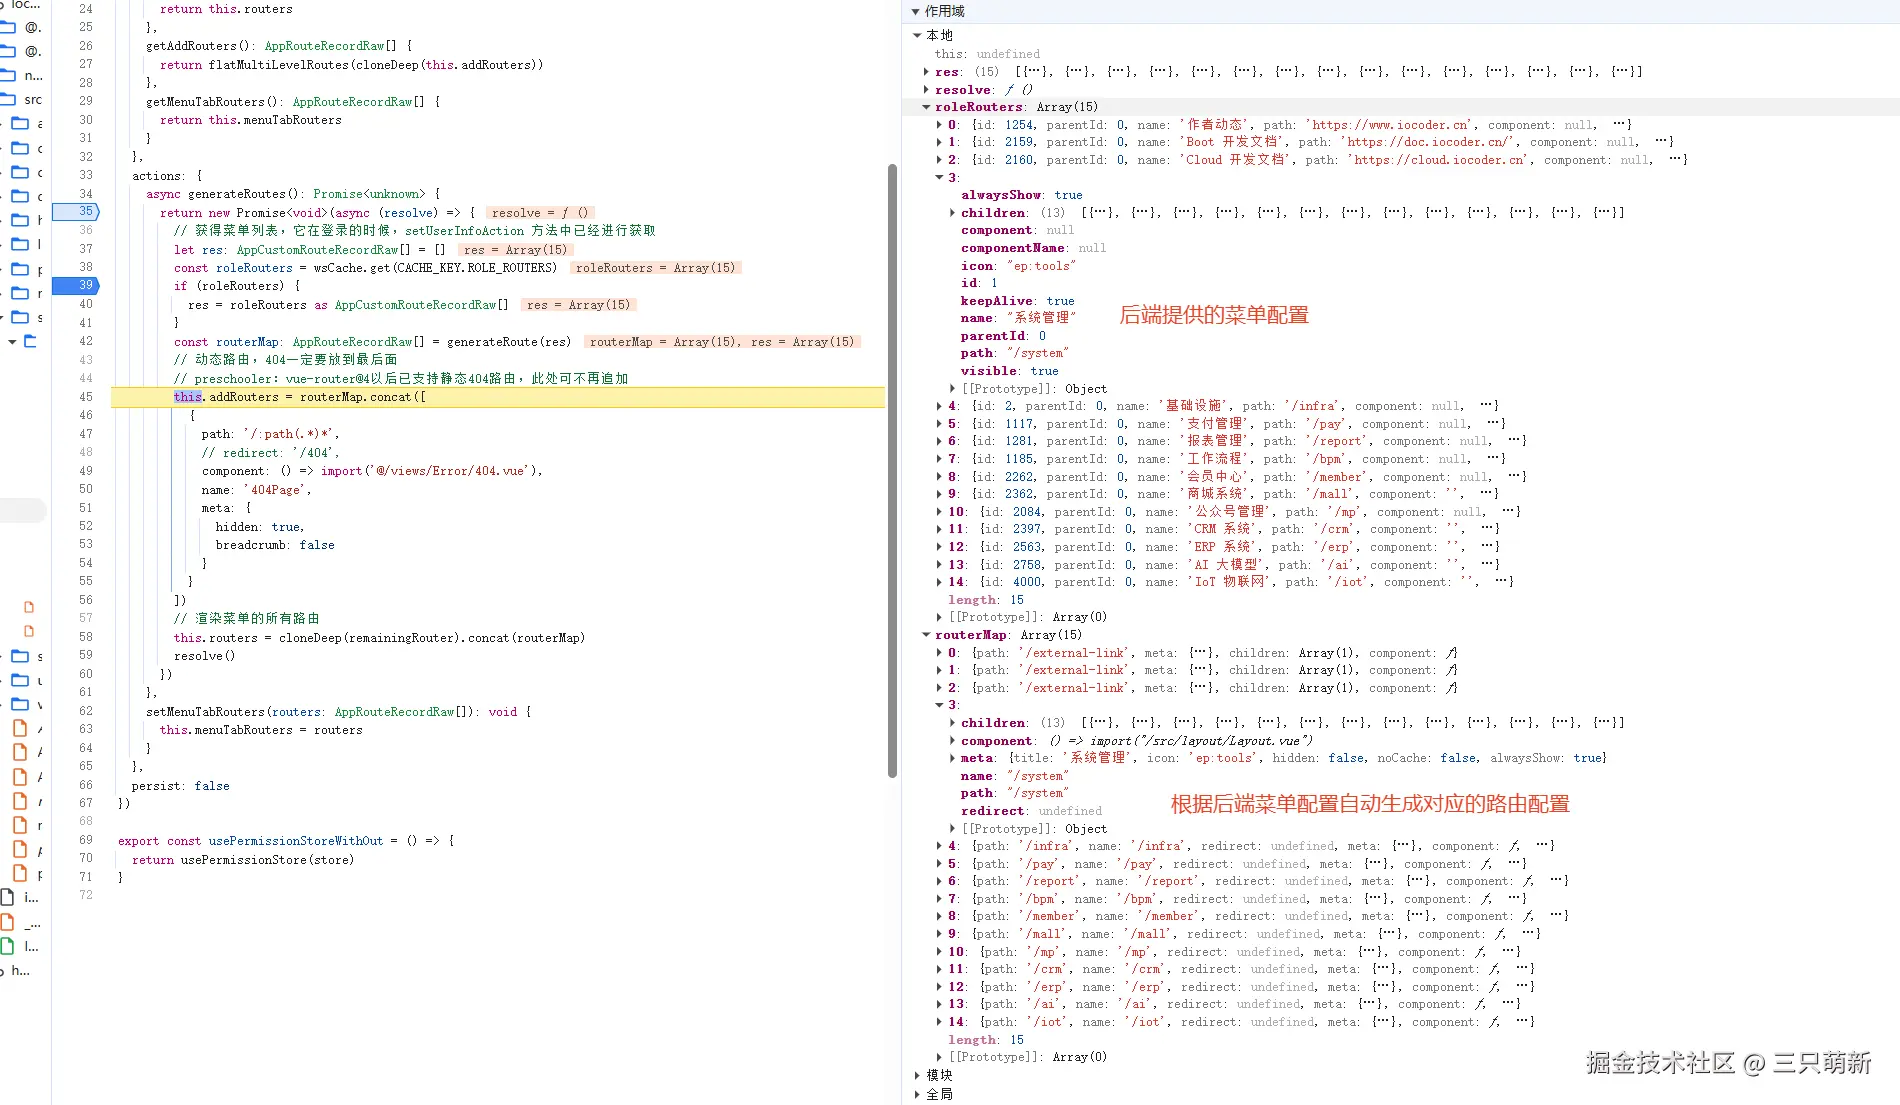This screenshot has width=1900, height=1105.
Task: Add a breakpoint on line 63
Action: click(x=86, y=729)
